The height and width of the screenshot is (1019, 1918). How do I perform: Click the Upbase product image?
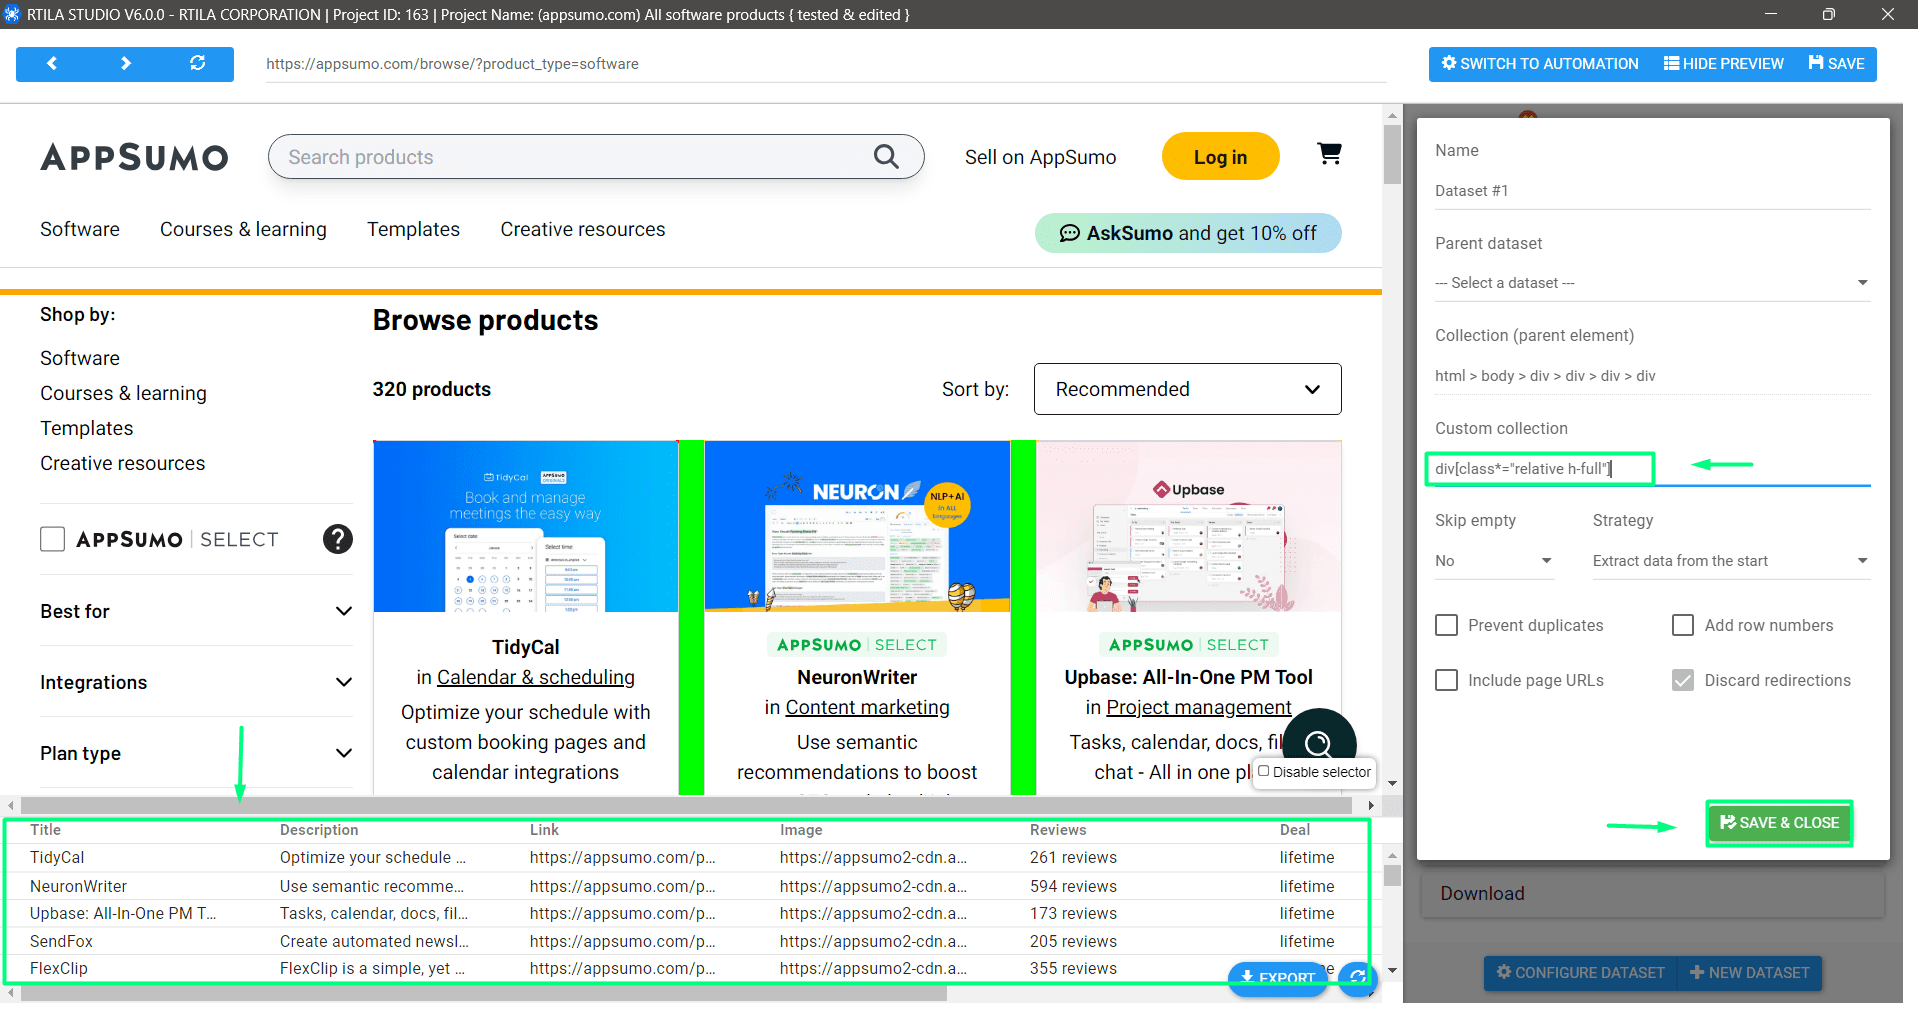click(x=1189, y=526)
